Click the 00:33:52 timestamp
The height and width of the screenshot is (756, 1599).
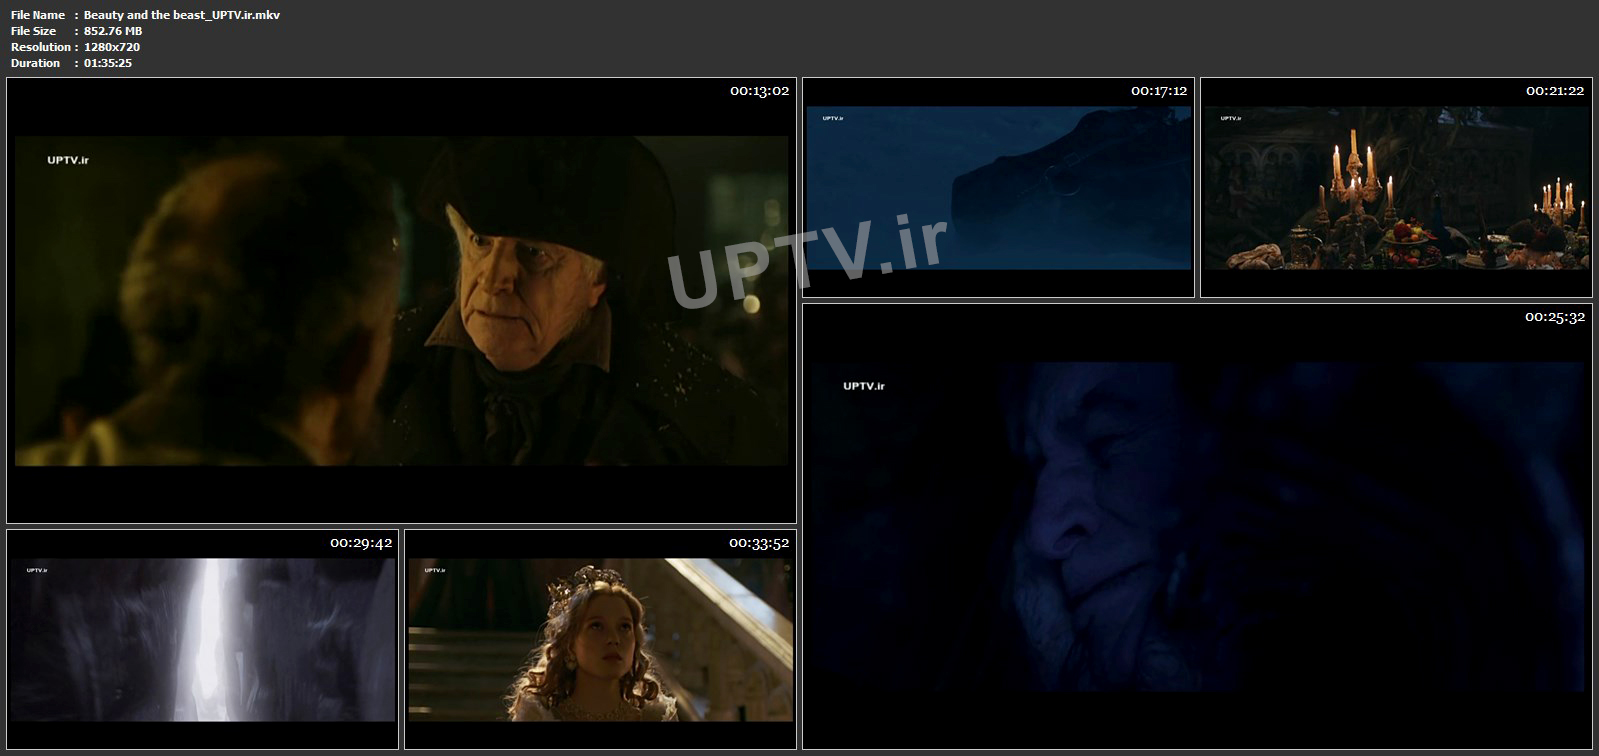(x=759, y=543)
